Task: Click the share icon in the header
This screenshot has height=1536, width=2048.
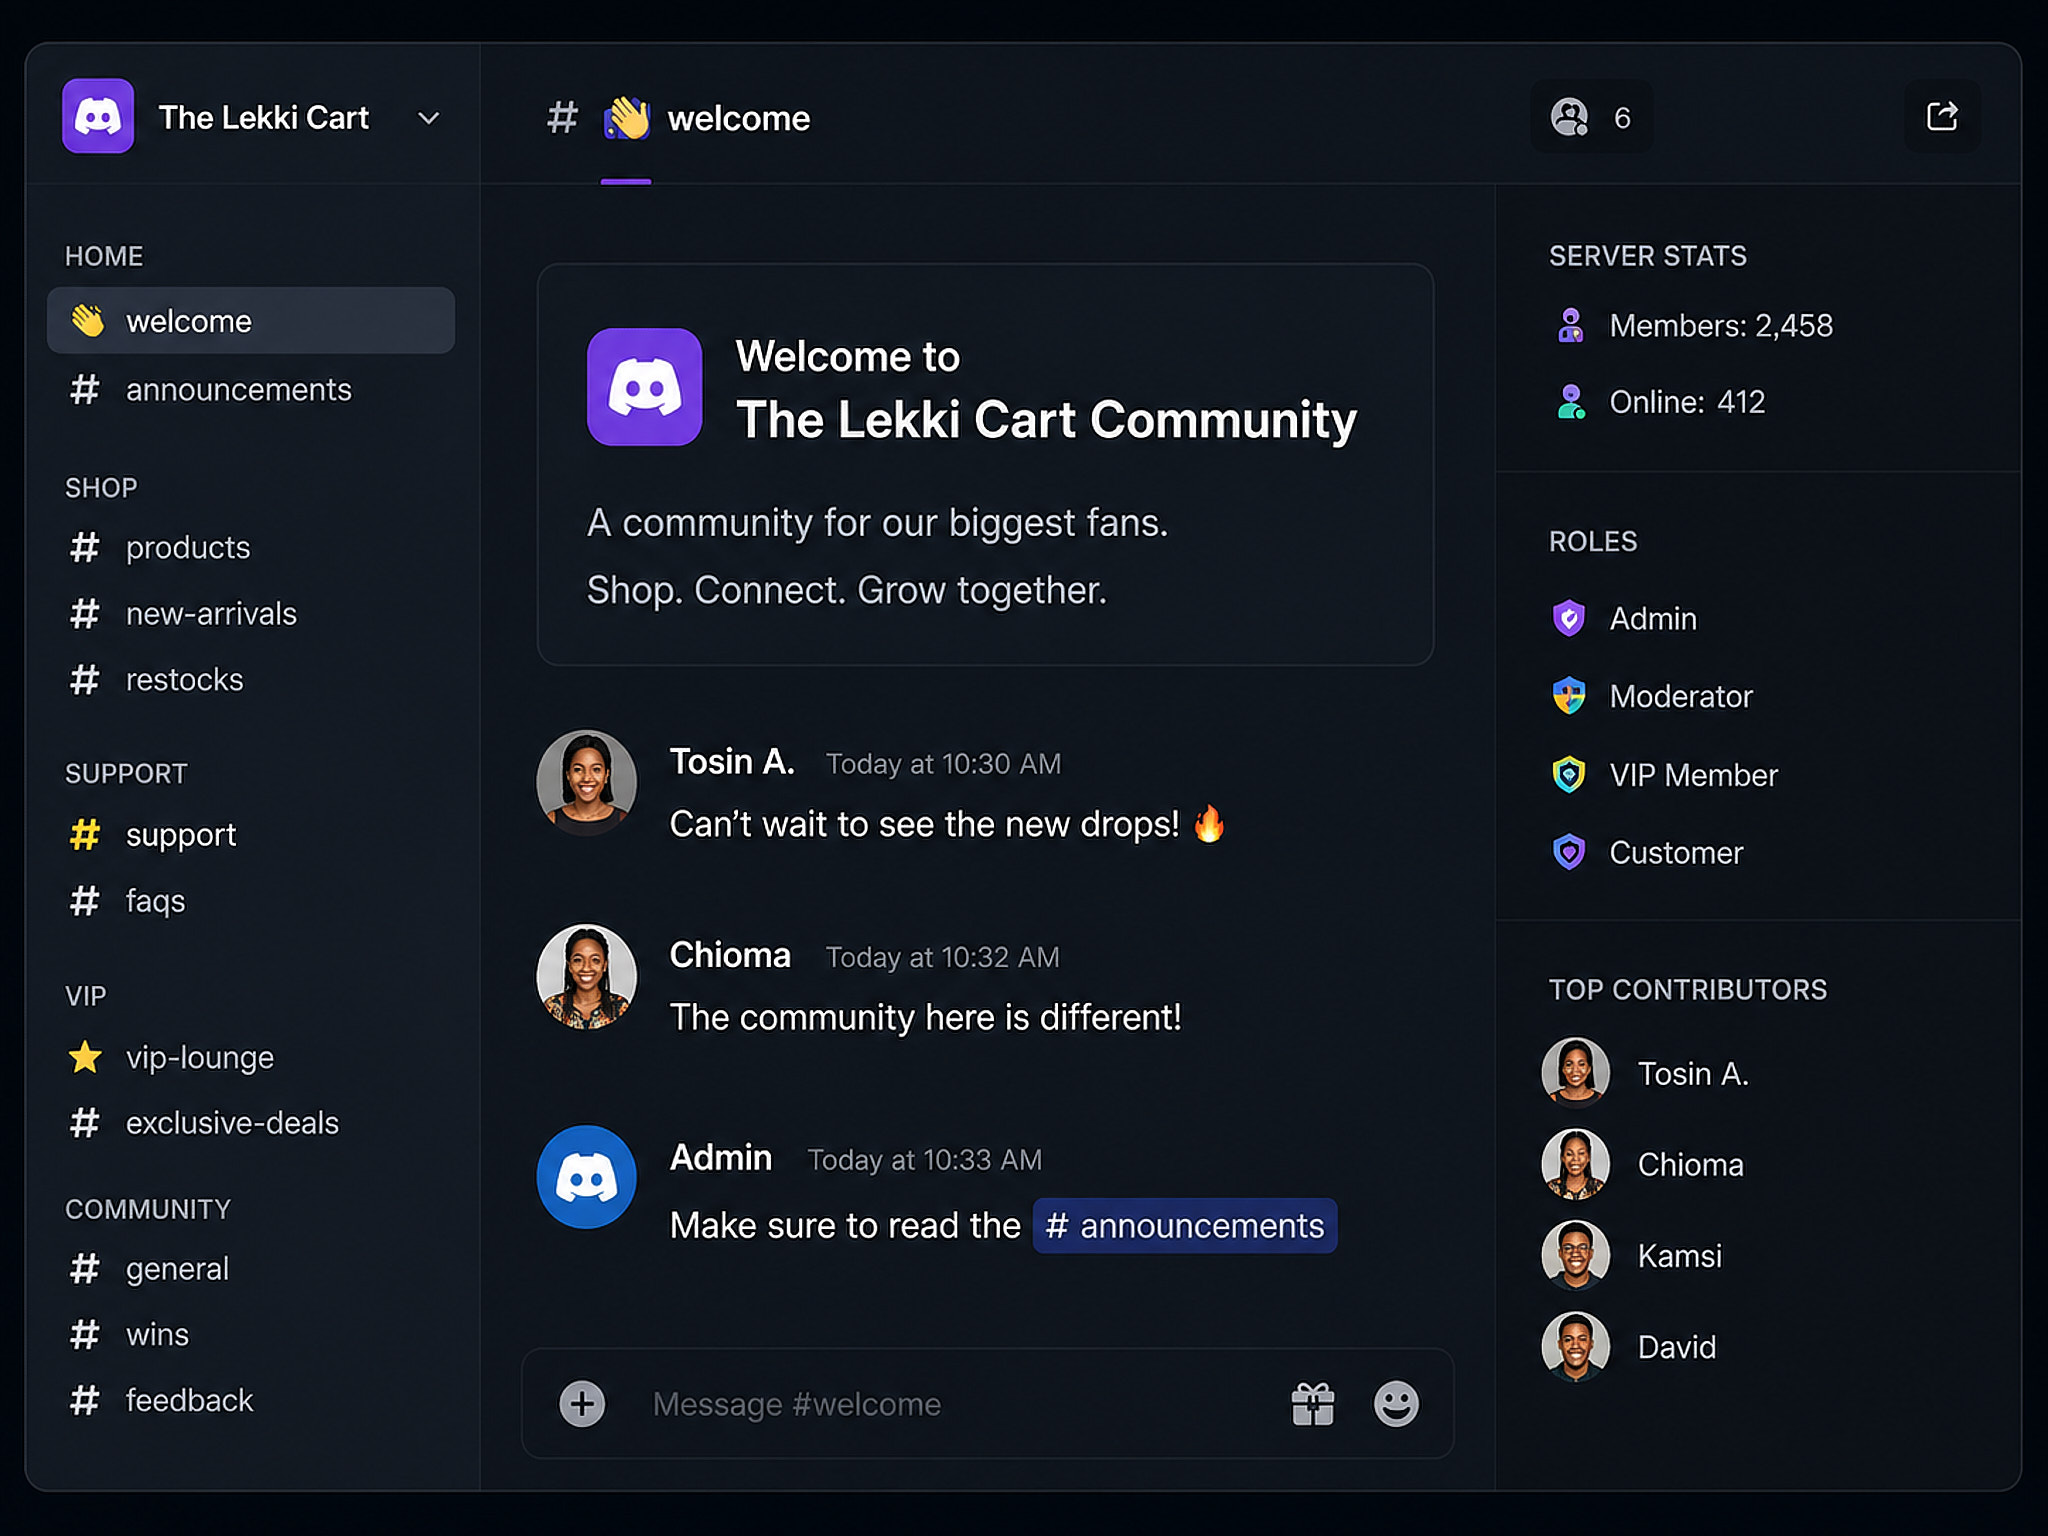Action: 1942,116
